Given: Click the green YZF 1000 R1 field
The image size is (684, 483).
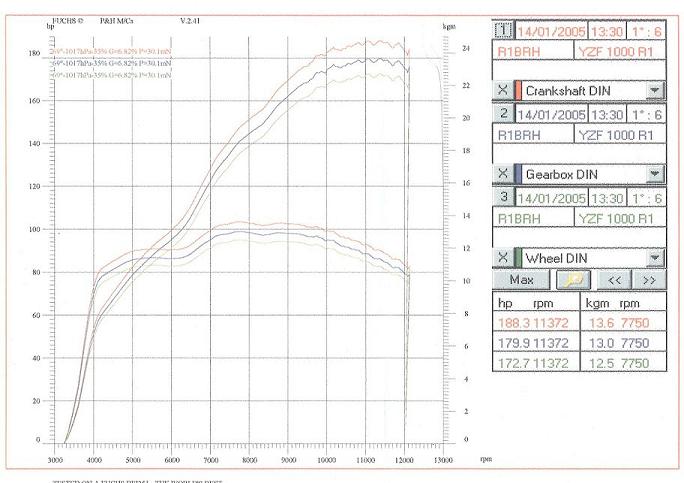Looking at the screenshot, I should (x=620, y=218).
